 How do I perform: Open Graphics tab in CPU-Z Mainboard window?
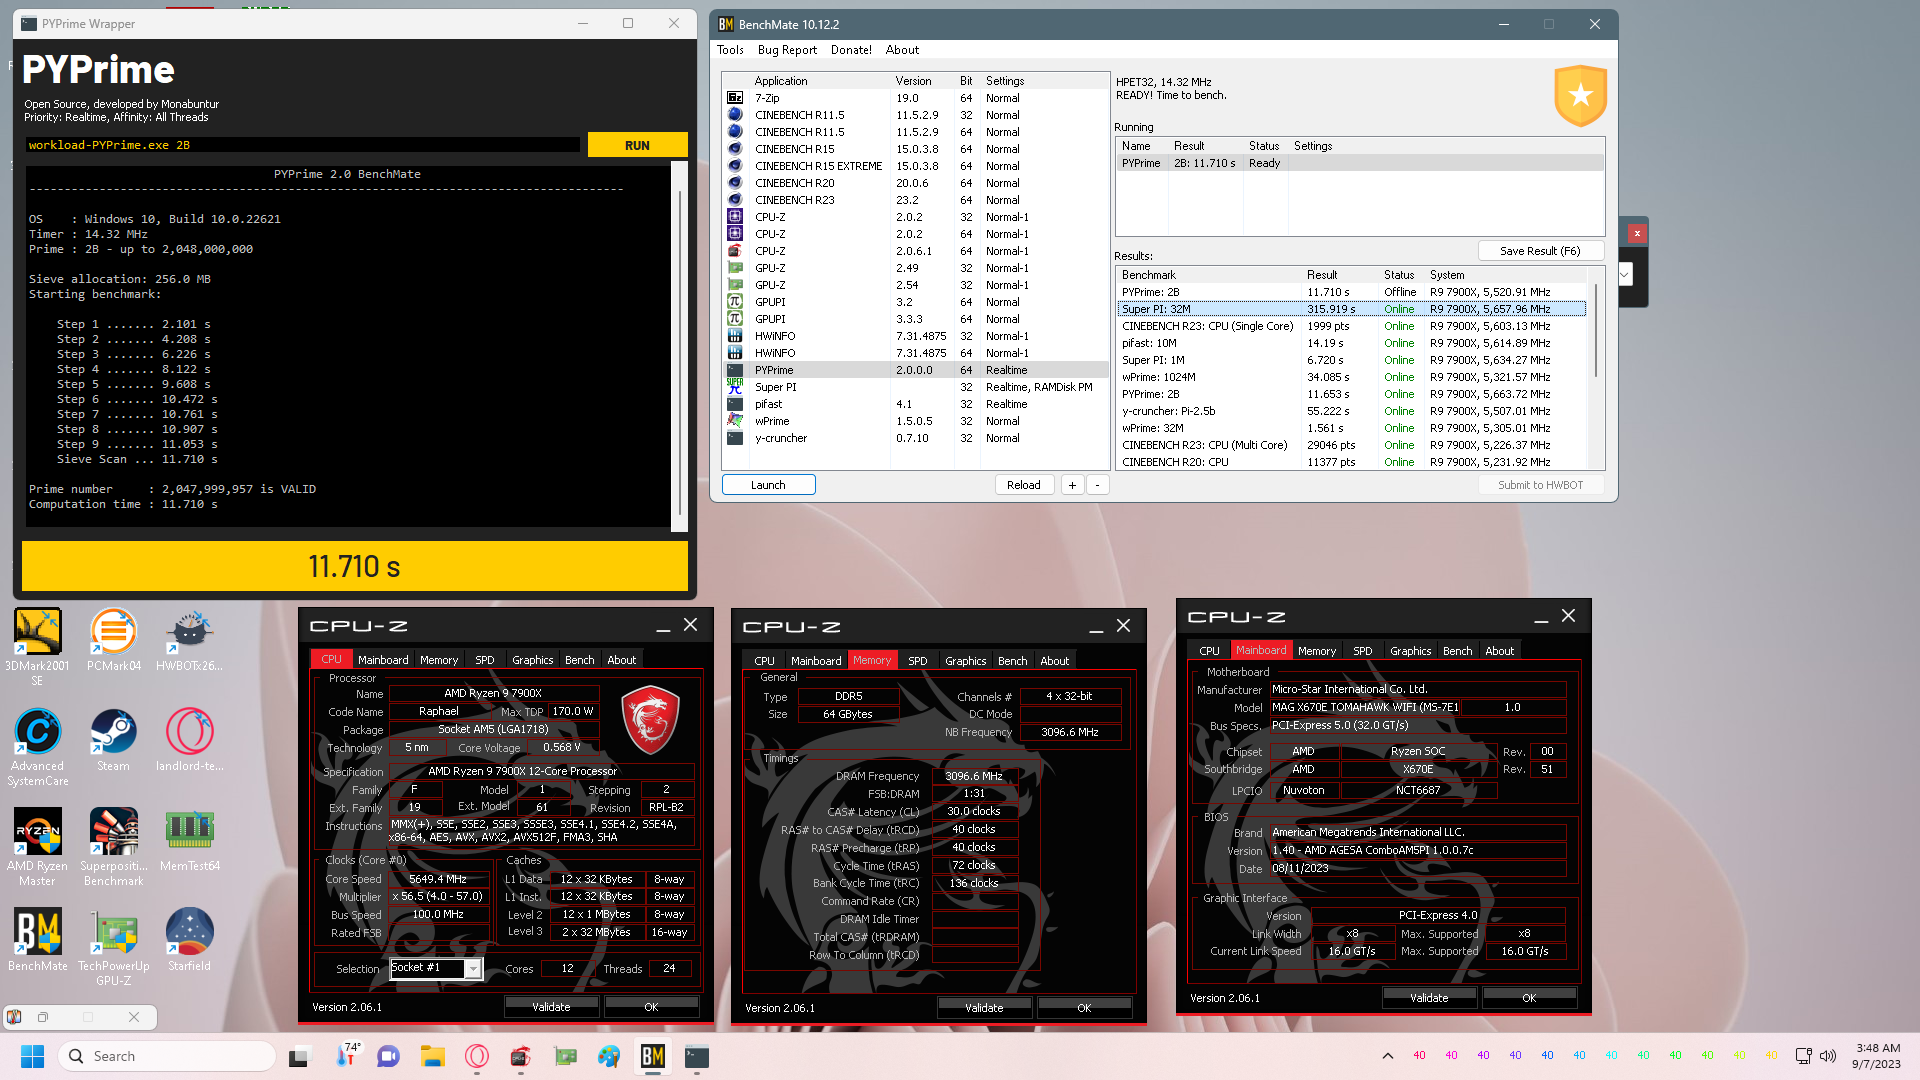(x=1410, y=651)
